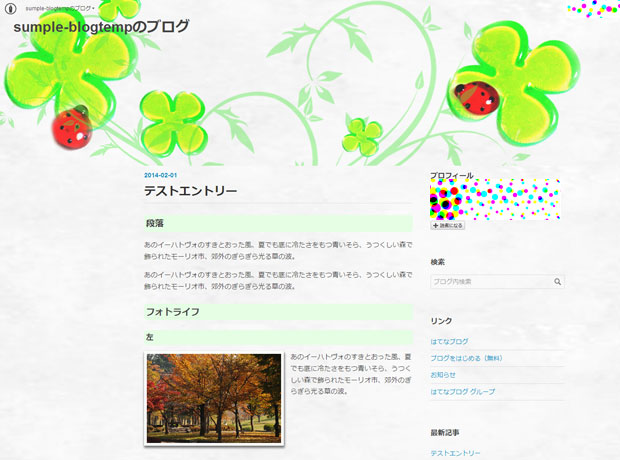Click the colorful dotted profile image
Image resolution: width=620 pixels, height=460 pixels.
click(494, 199)
